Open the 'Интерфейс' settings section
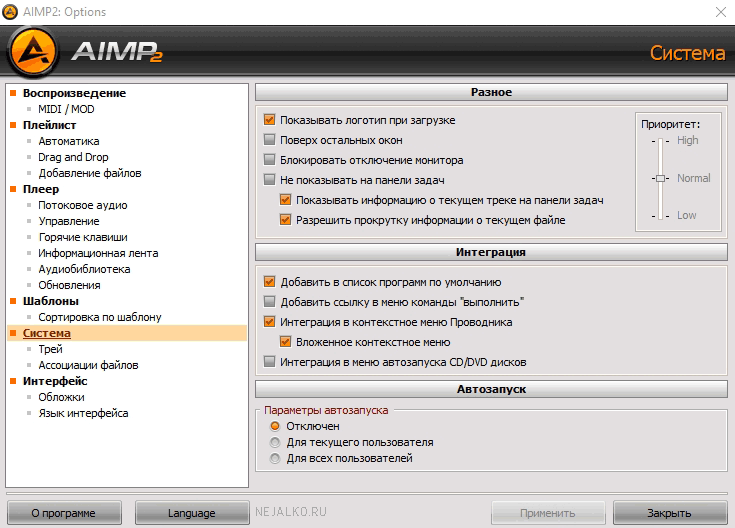 pyautogui.click(x=55, y=381)
